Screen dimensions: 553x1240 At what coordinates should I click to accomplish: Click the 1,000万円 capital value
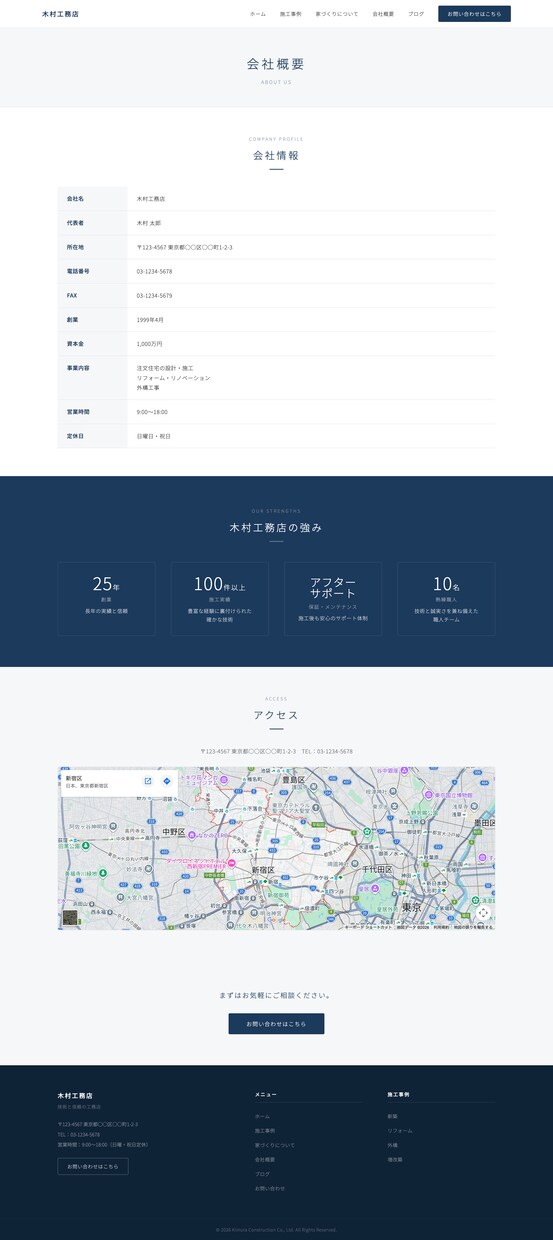point(149,344)
